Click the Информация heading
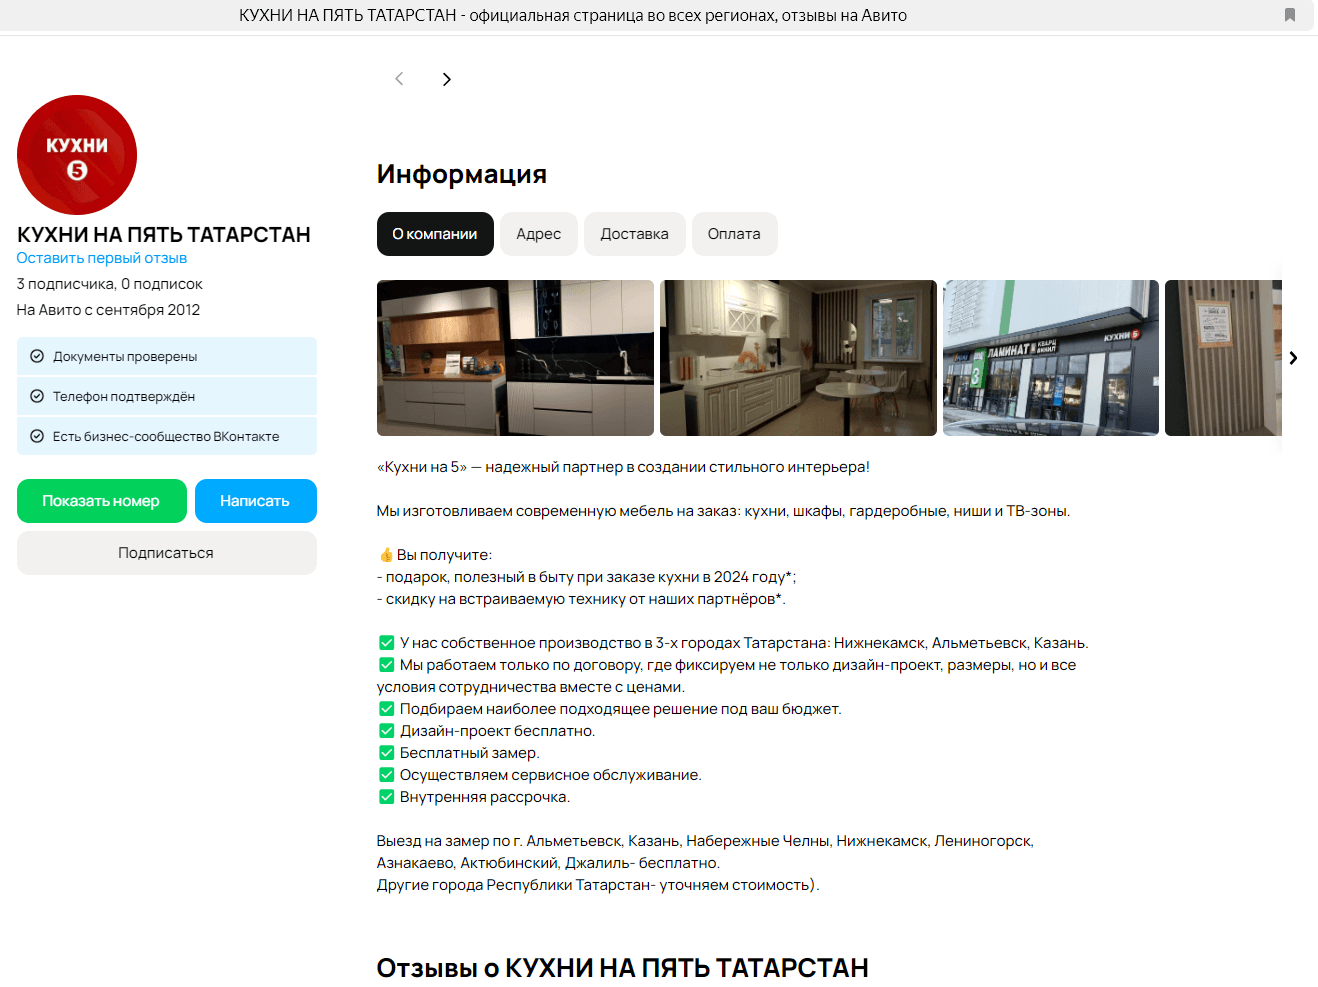 (x=462, y=174)
